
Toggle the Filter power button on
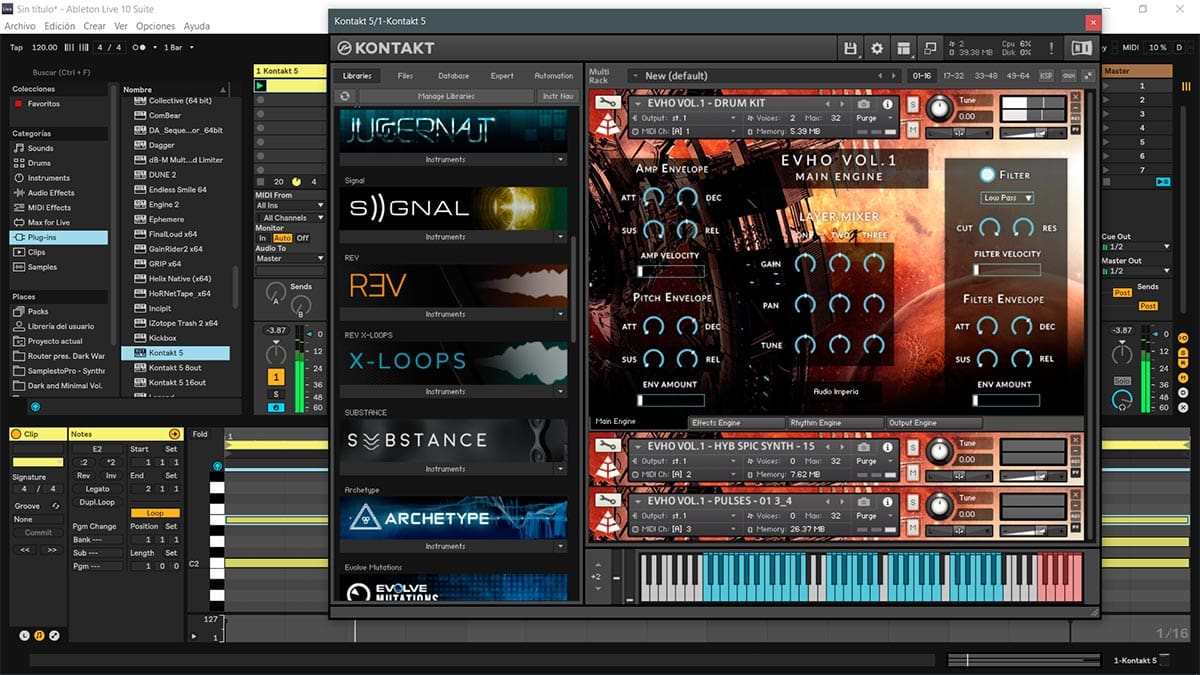click(x=987, y=174)
